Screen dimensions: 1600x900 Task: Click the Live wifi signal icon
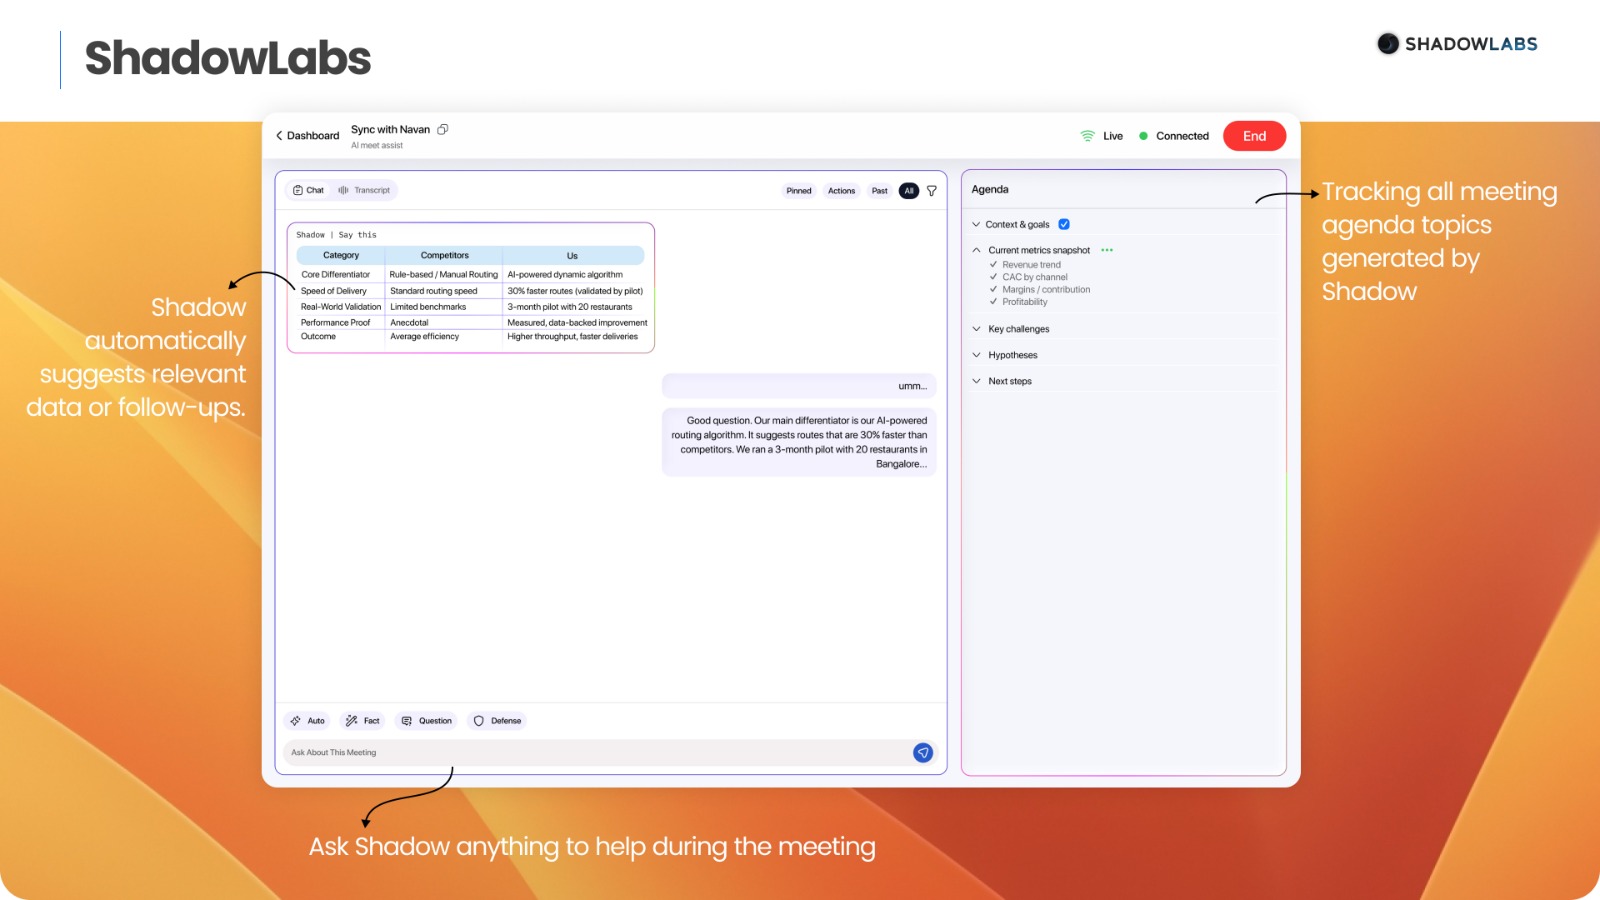[x=1088, y=136]
